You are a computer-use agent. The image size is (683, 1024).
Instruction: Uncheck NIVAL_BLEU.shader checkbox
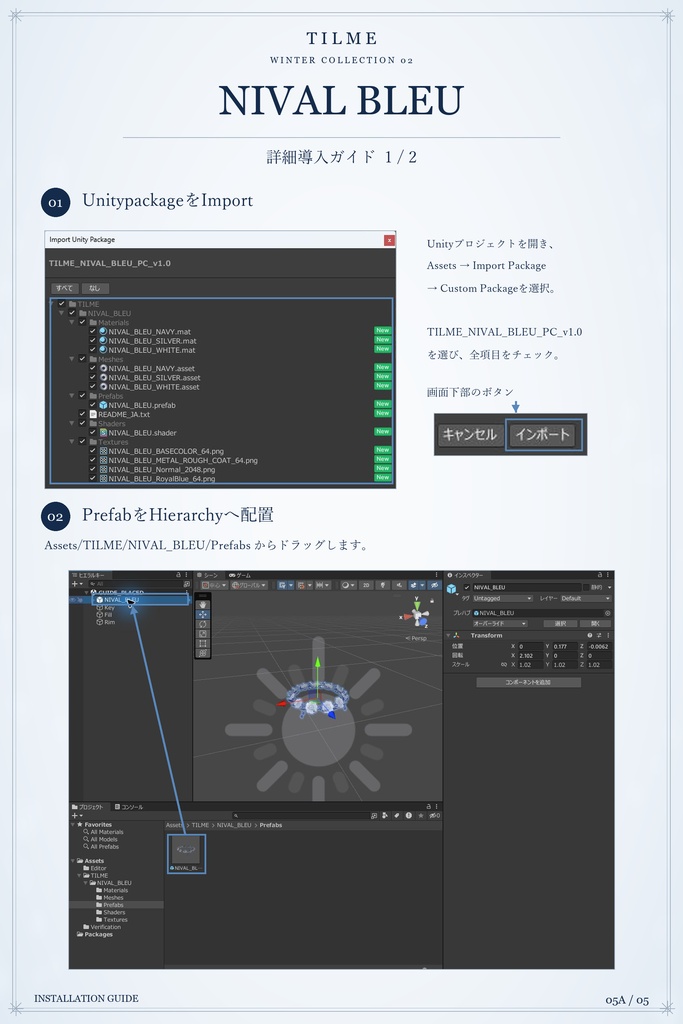93,432
